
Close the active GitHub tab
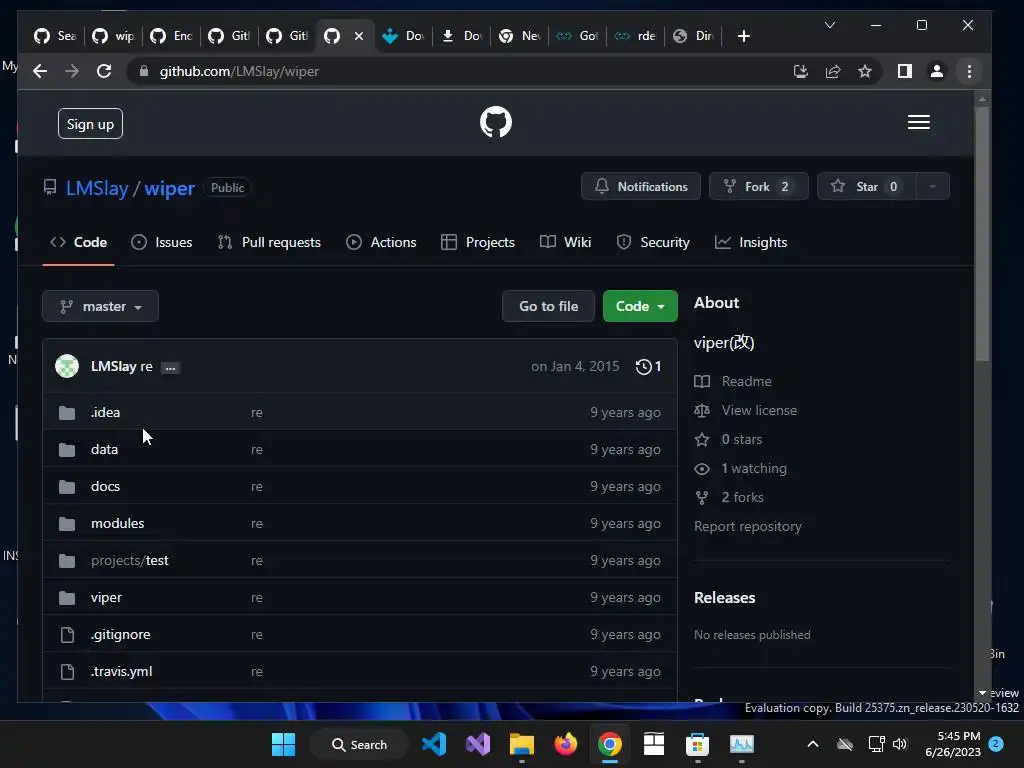pos(359,36)
